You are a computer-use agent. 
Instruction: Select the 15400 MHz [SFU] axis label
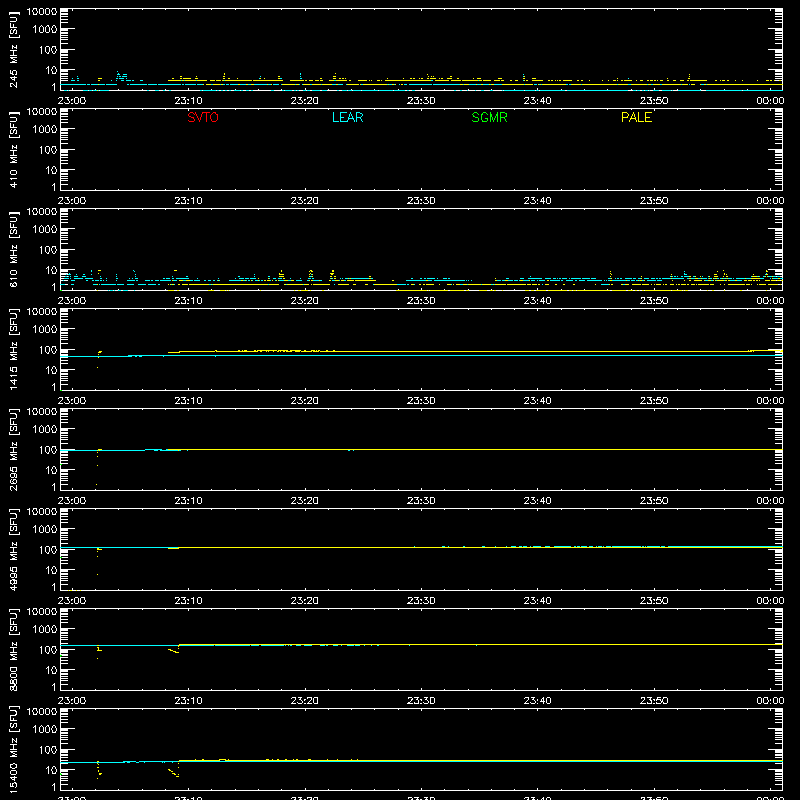(x=14, y=749)
